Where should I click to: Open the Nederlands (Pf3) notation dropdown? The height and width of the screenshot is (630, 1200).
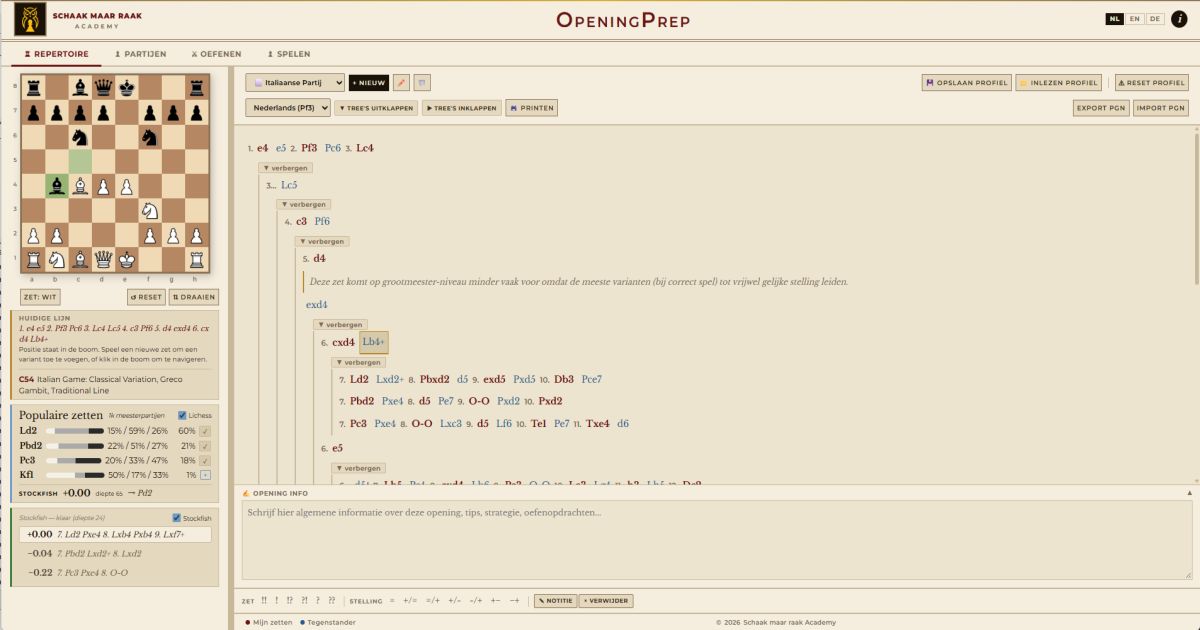tap(288, 108)
